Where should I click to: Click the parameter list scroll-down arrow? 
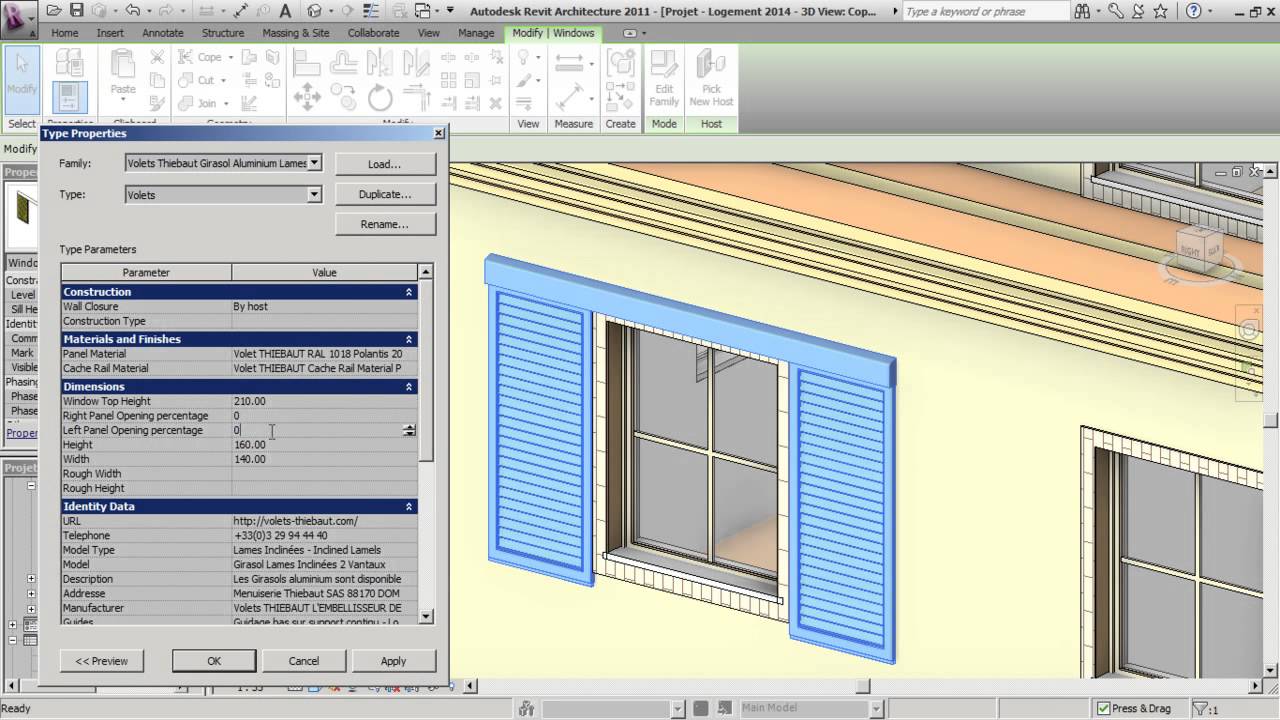coord(426,616)
